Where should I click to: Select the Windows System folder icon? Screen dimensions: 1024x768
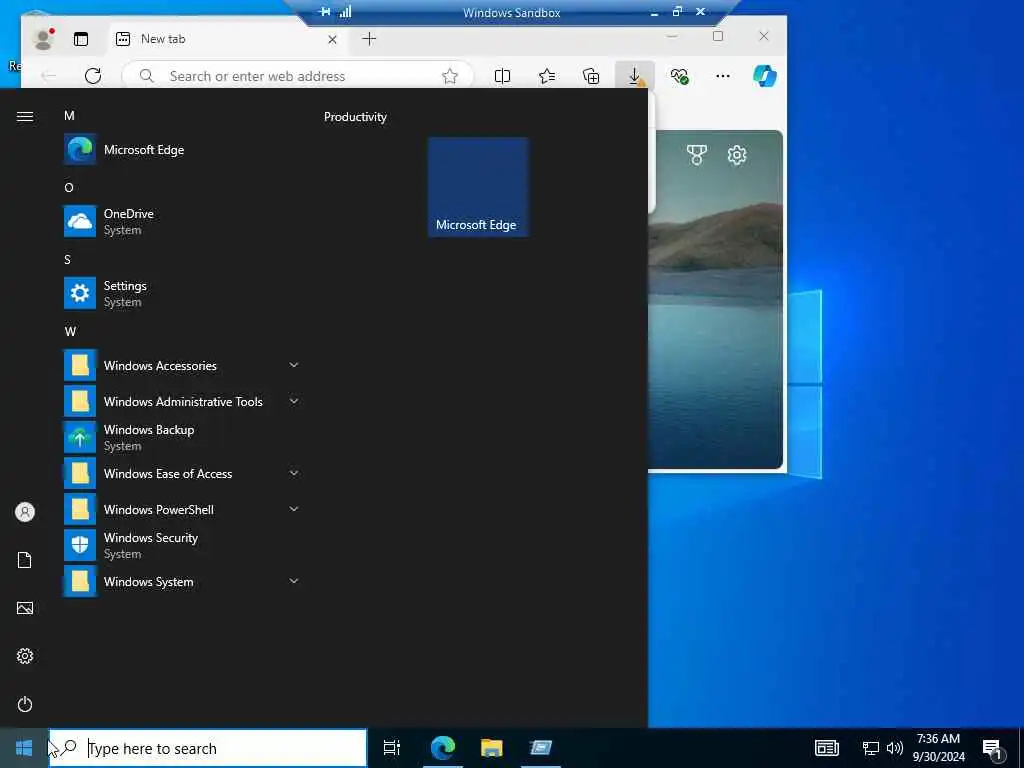(80, 581)
